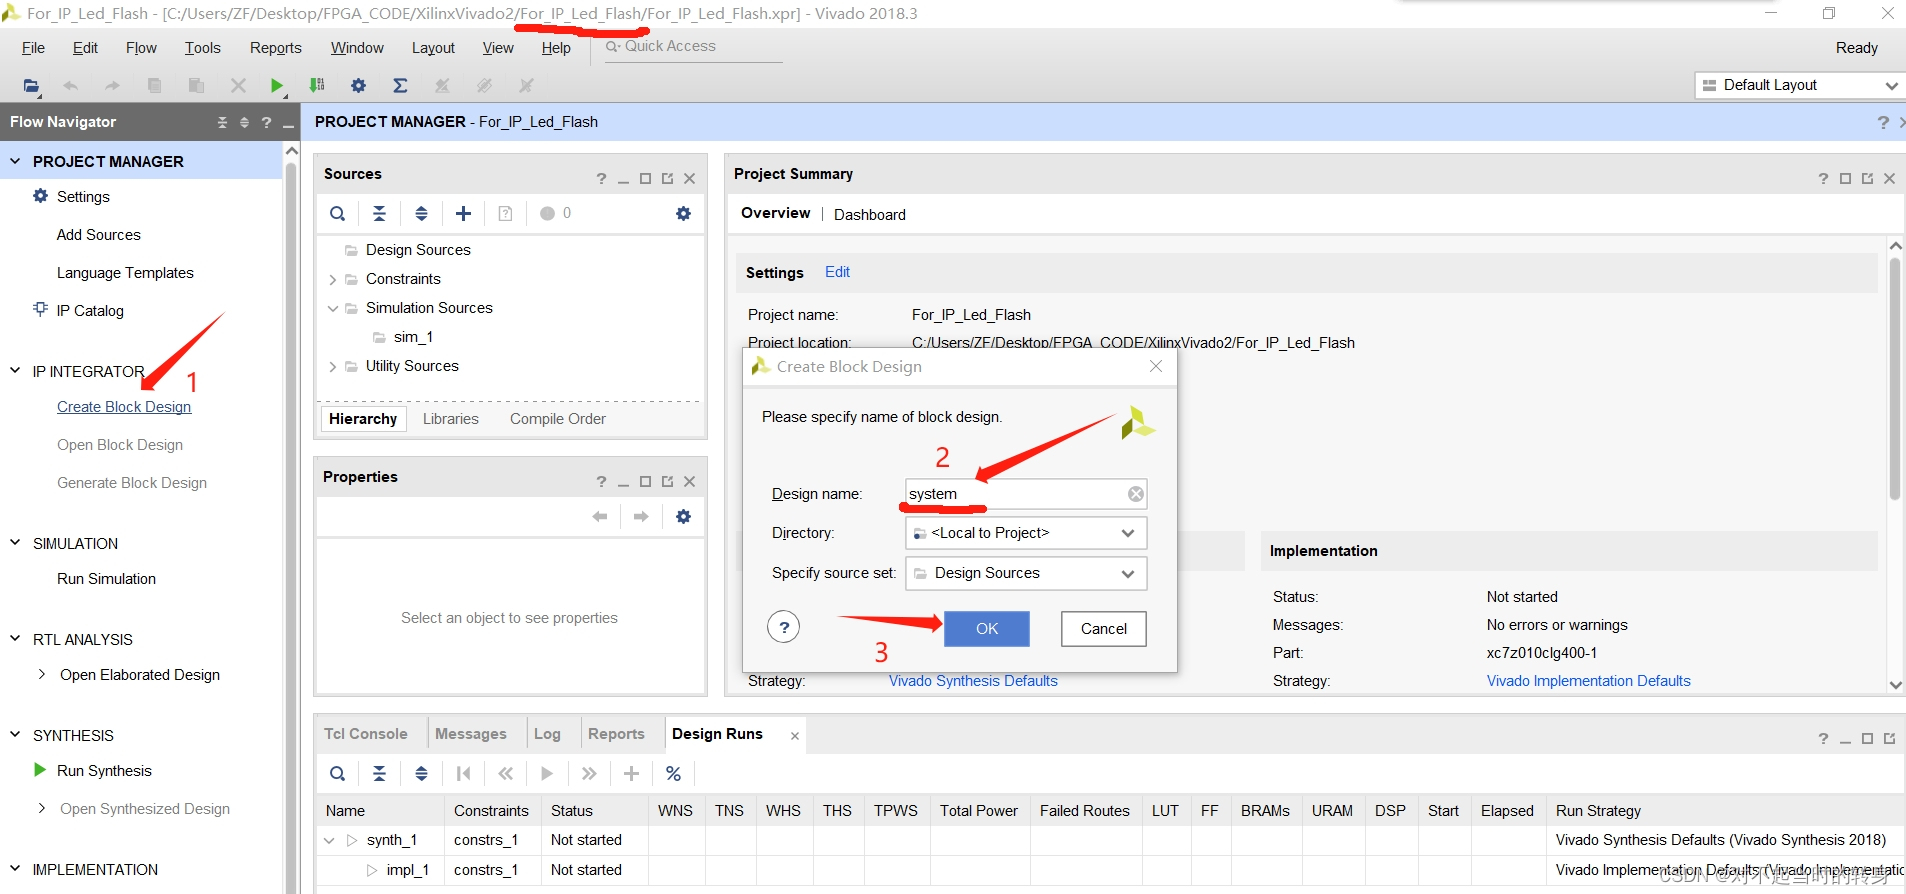The height and width of the screenshot is (894, 1906).
Task: Launch runs play icon in Design Runs
Action: [547, 773]
